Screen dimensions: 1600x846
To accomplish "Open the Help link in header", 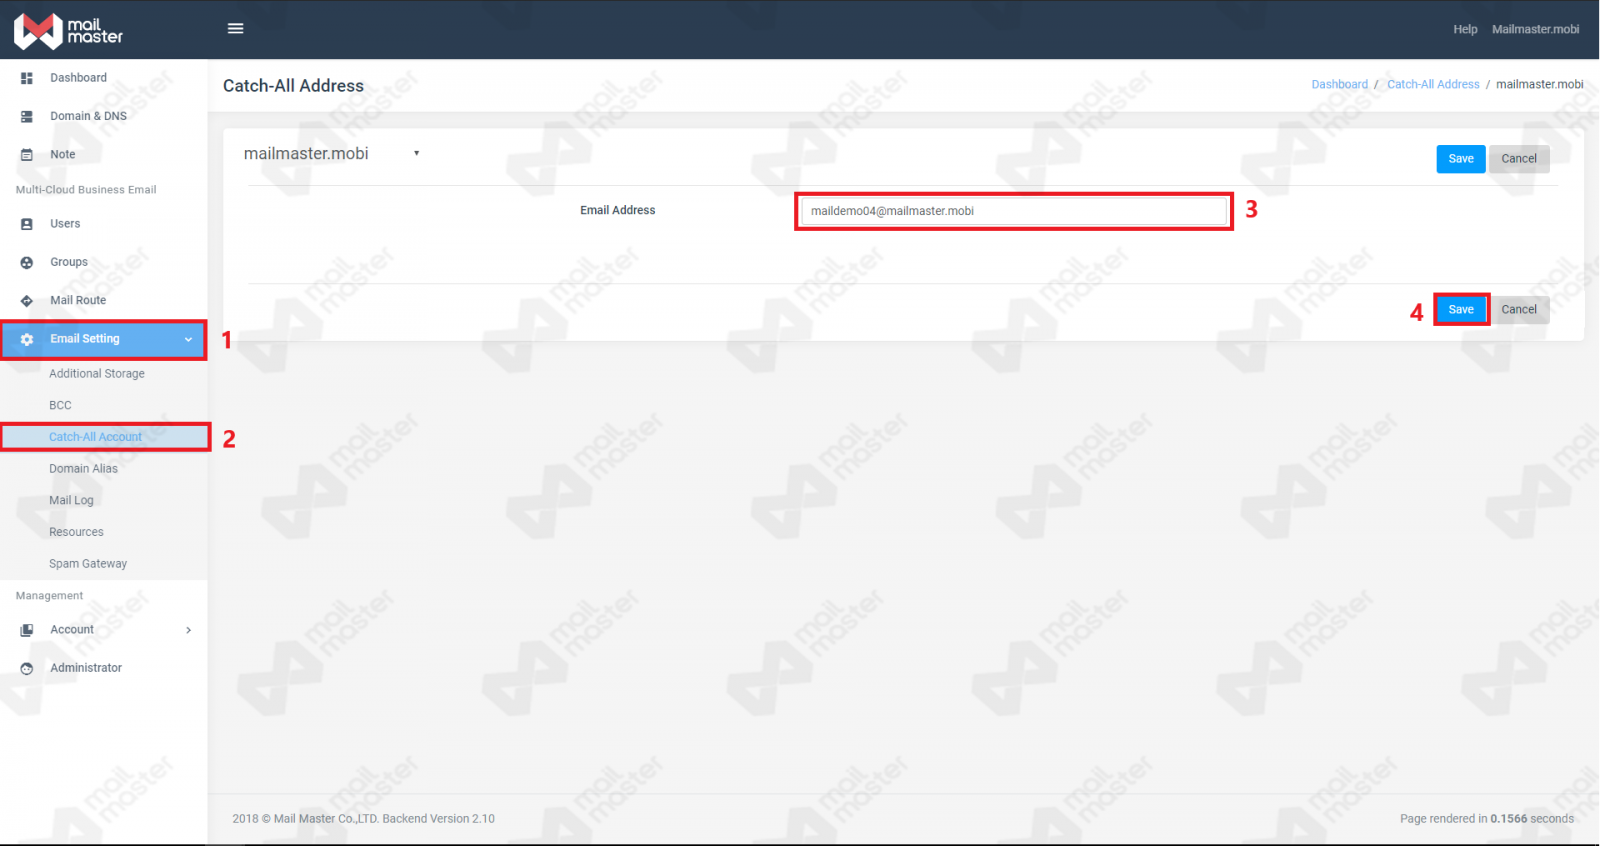I will (x=1465, y=29).
